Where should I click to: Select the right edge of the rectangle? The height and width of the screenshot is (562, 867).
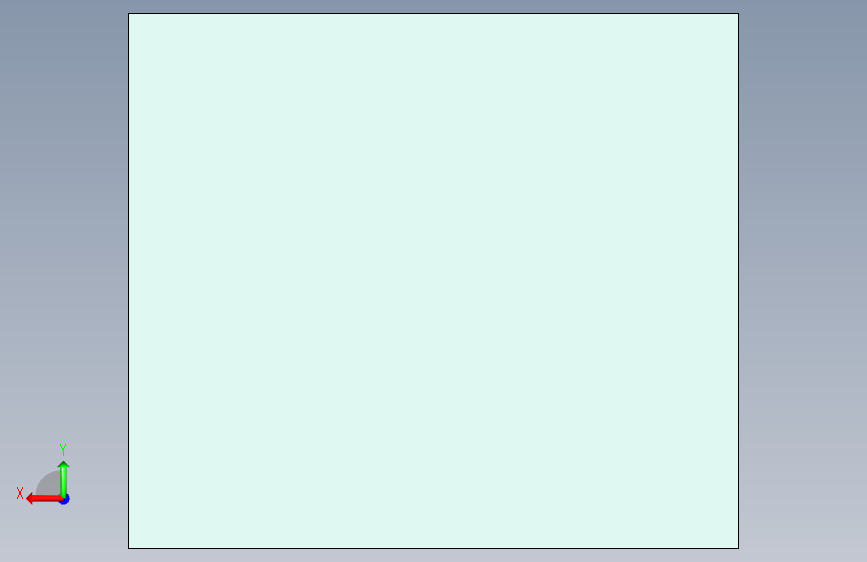click(738, 281)
